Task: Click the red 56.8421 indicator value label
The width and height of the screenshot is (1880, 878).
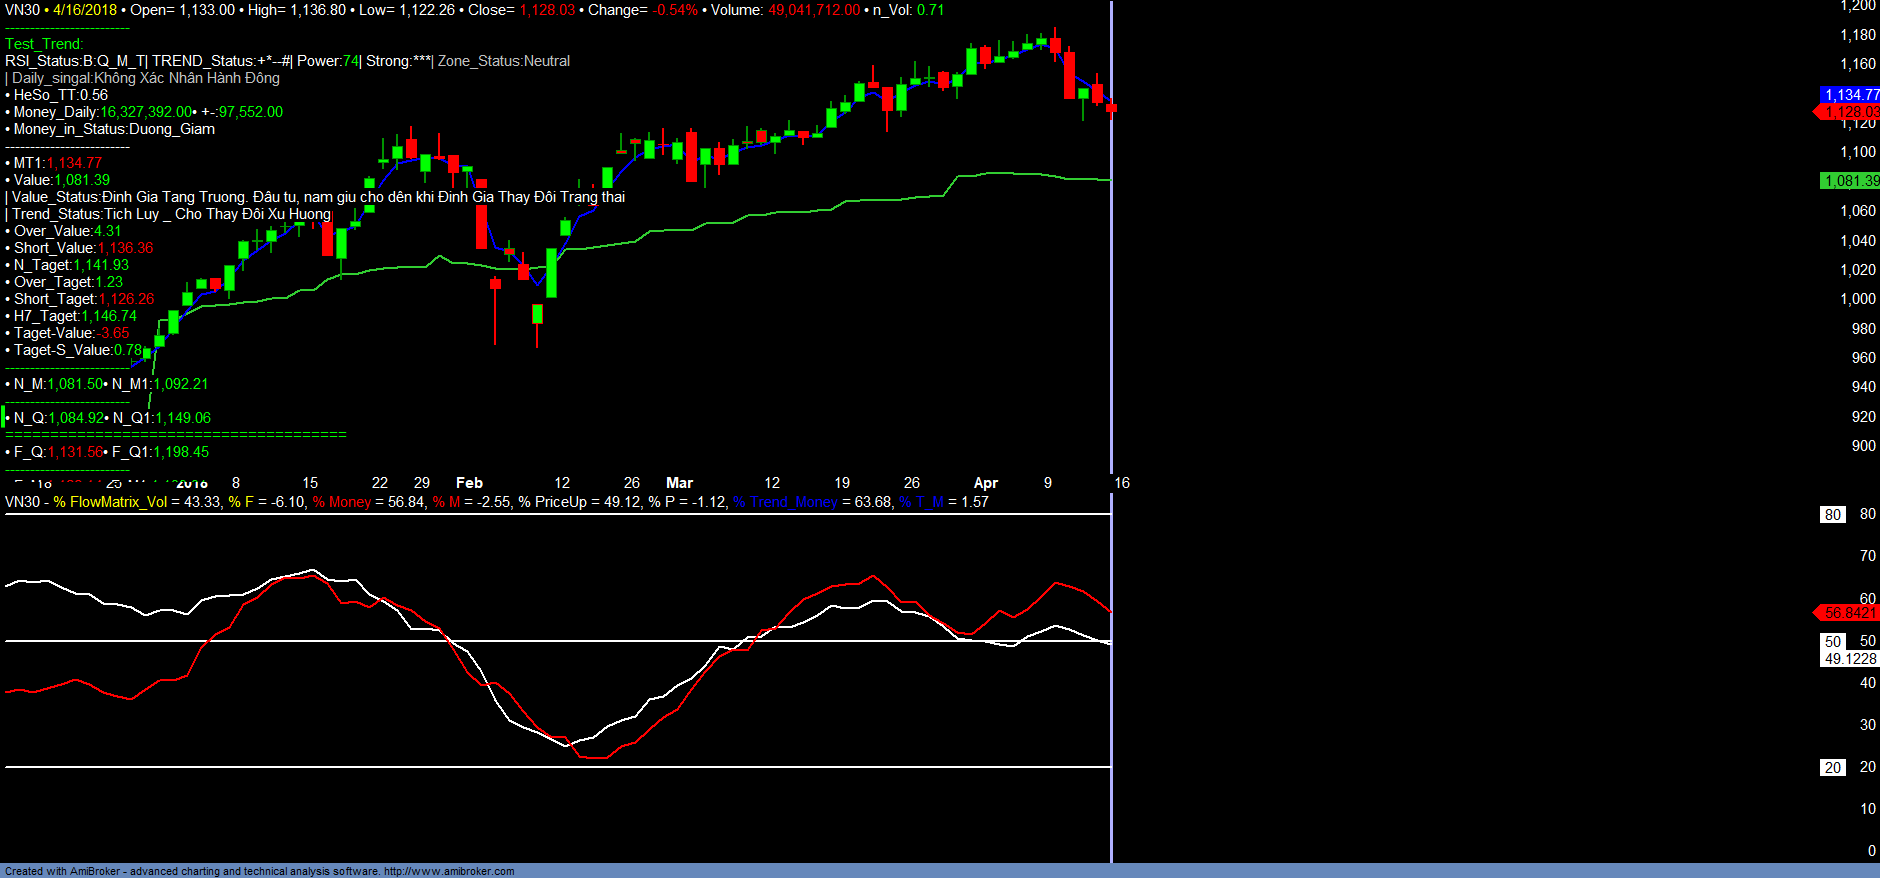Action: point(1849,613)
